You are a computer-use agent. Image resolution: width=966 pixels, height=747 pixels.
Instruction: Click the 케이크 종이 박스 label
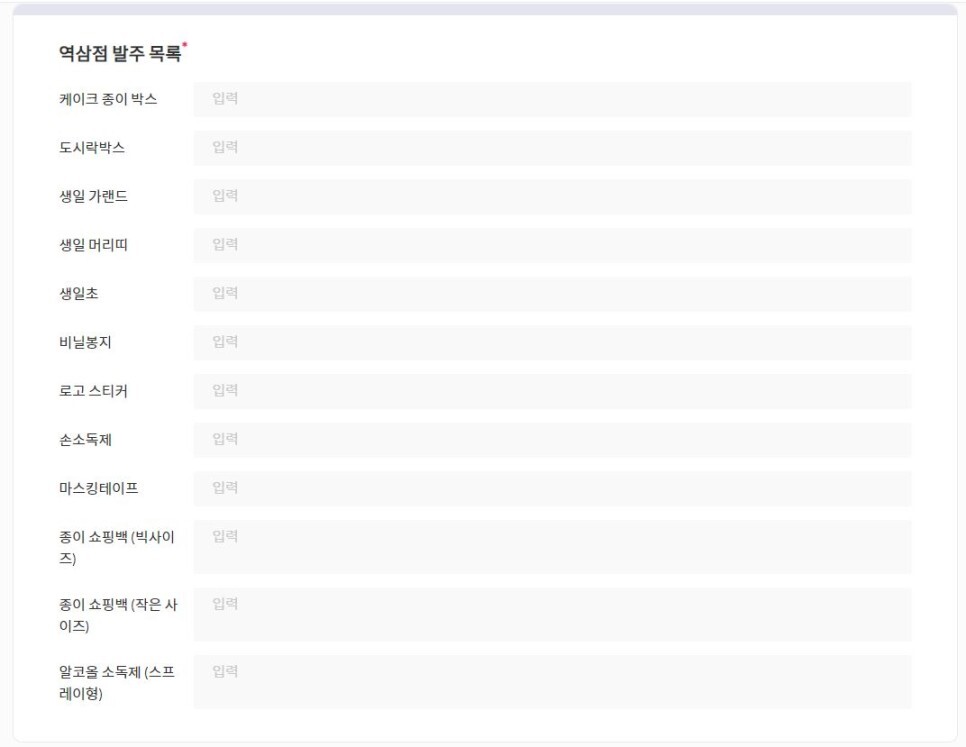tap(108, 99)
